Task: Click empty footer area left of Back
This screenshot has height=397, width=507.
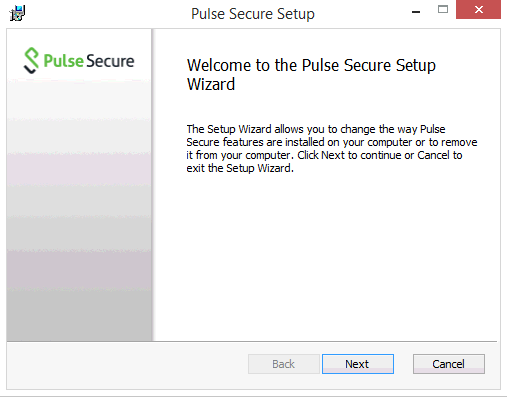Action: pyautogui.click(x=127, y=365)
